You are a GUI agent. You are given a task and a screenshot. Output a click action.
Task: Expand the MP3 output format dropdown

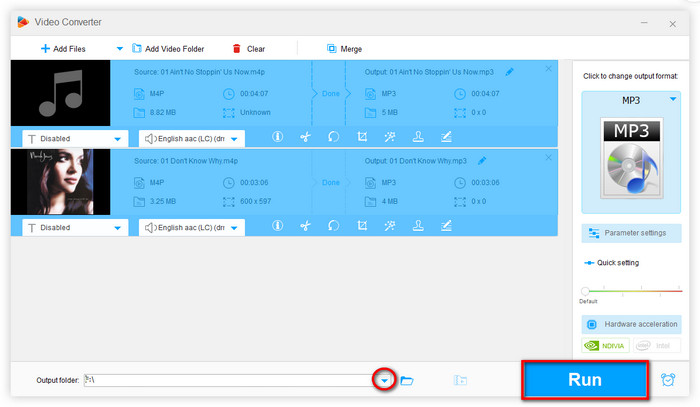673,99
